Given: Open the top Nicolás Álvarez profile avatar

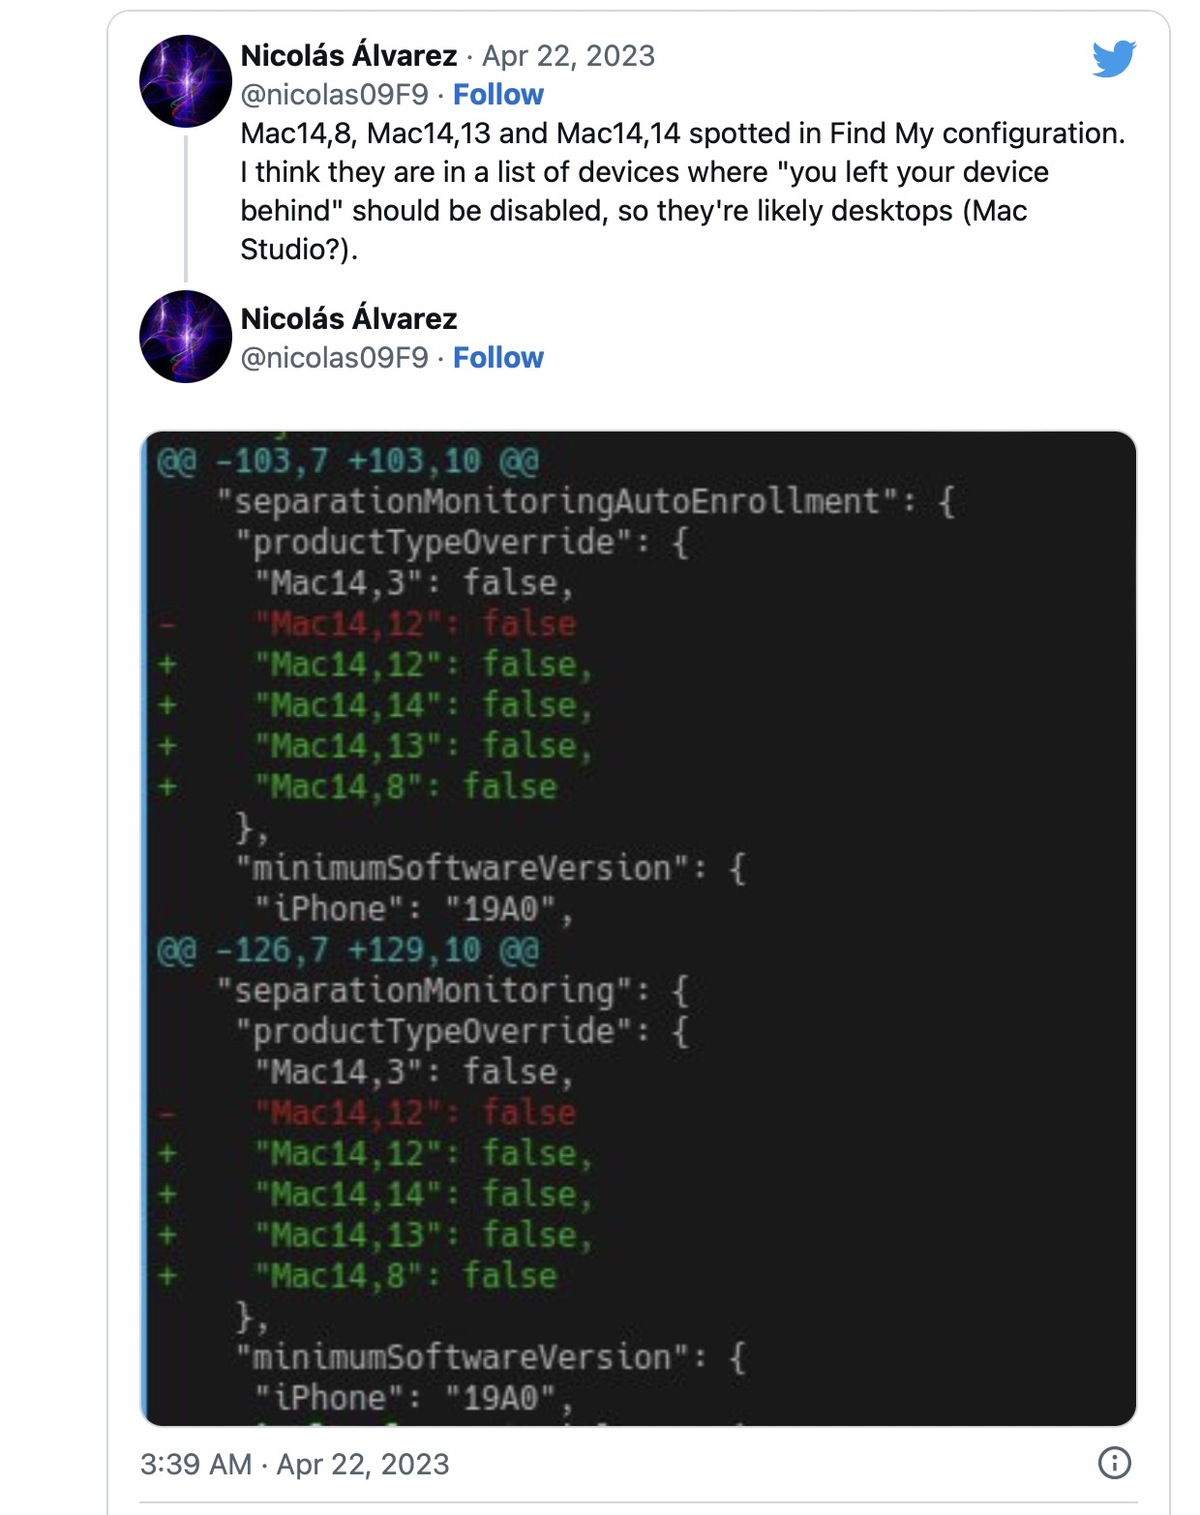Looking at the screenshot, I should (186, 81).
